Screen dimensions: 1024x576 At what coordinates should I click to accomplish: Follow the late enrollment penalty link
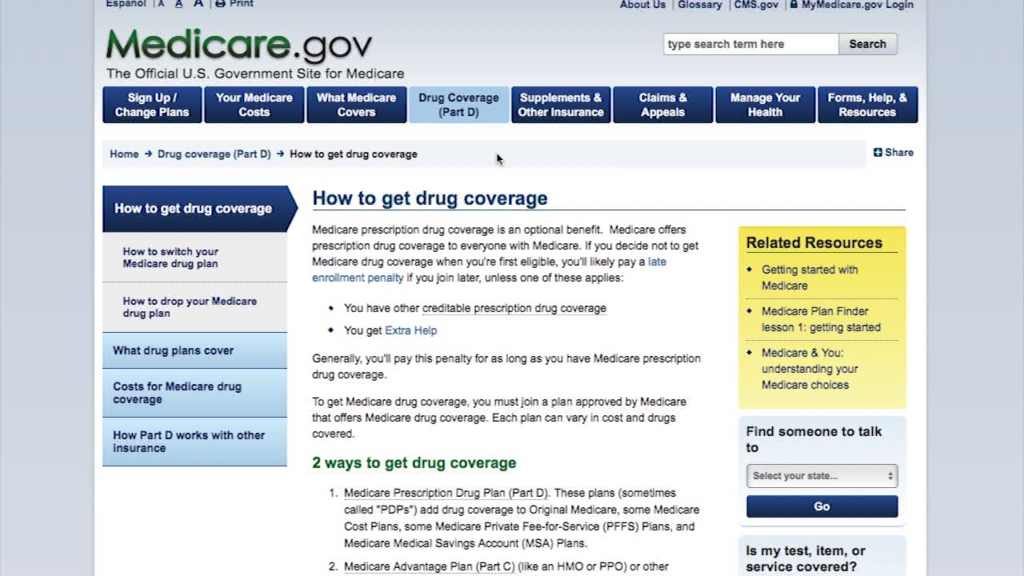point(358,278)
